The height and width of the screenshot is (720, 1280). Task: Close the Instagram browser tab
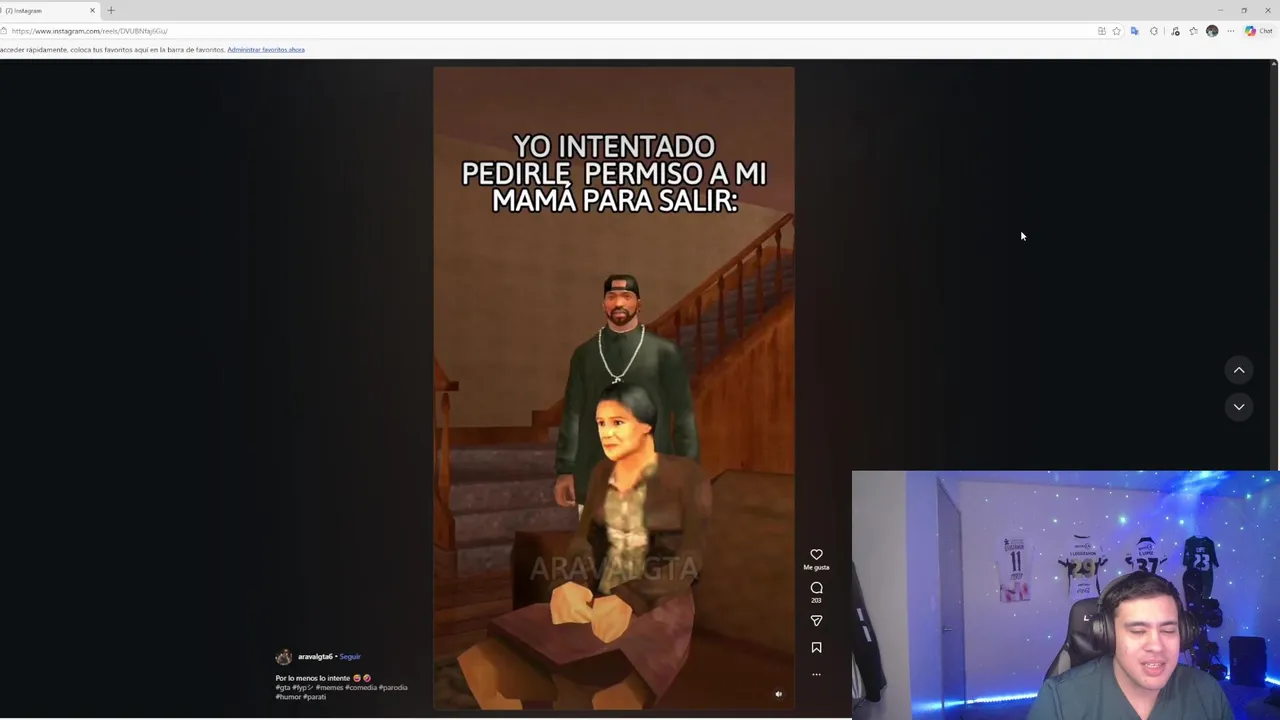point(92,10)
